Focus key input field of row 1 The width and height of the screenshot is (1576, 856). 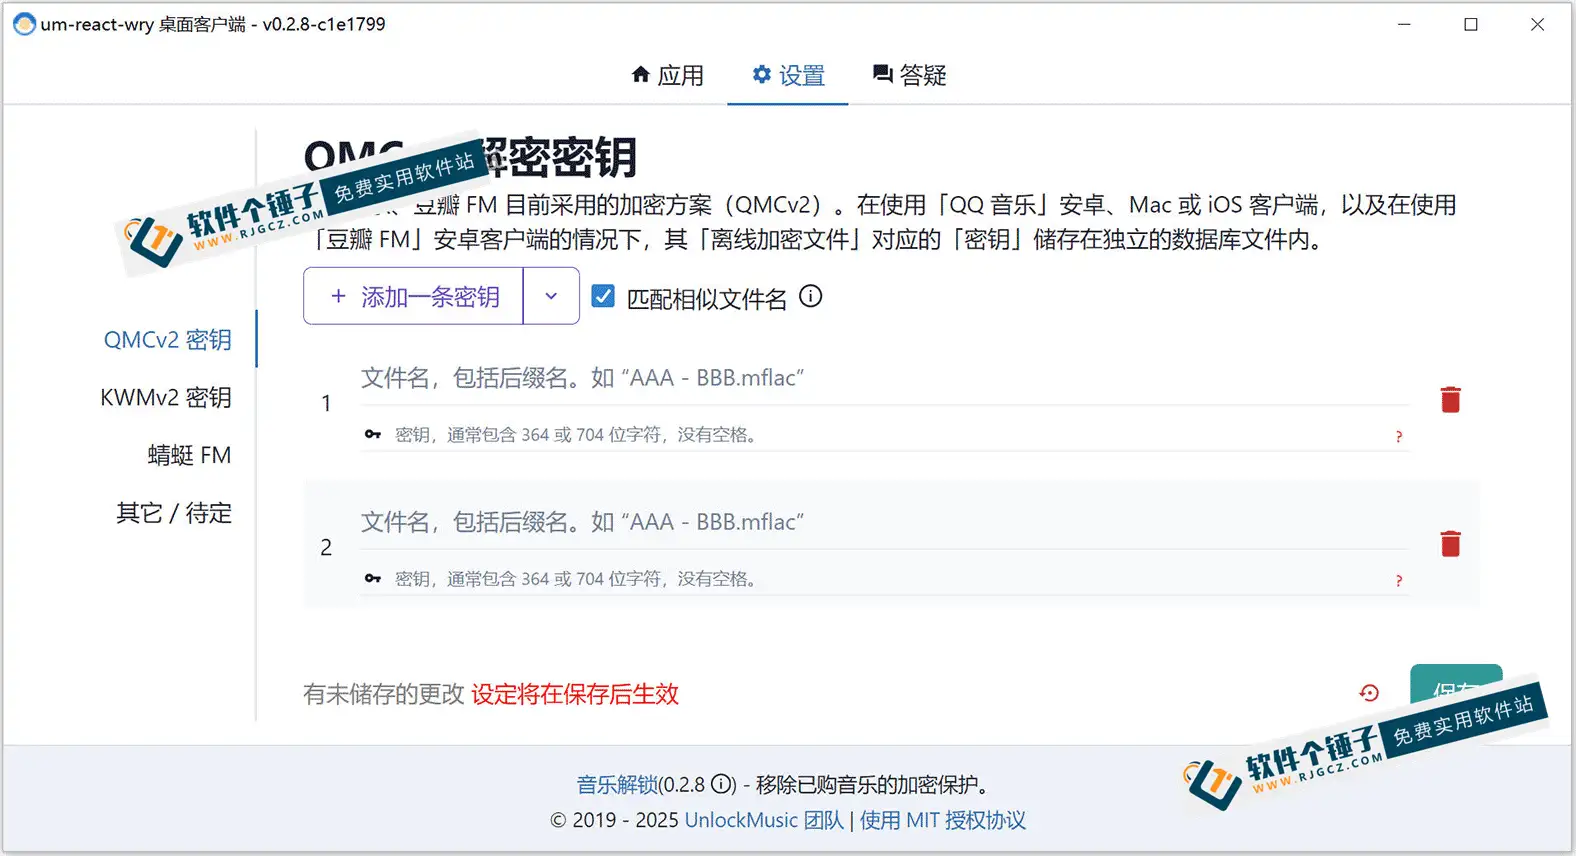pyautogui.click(x=885, y=435)
